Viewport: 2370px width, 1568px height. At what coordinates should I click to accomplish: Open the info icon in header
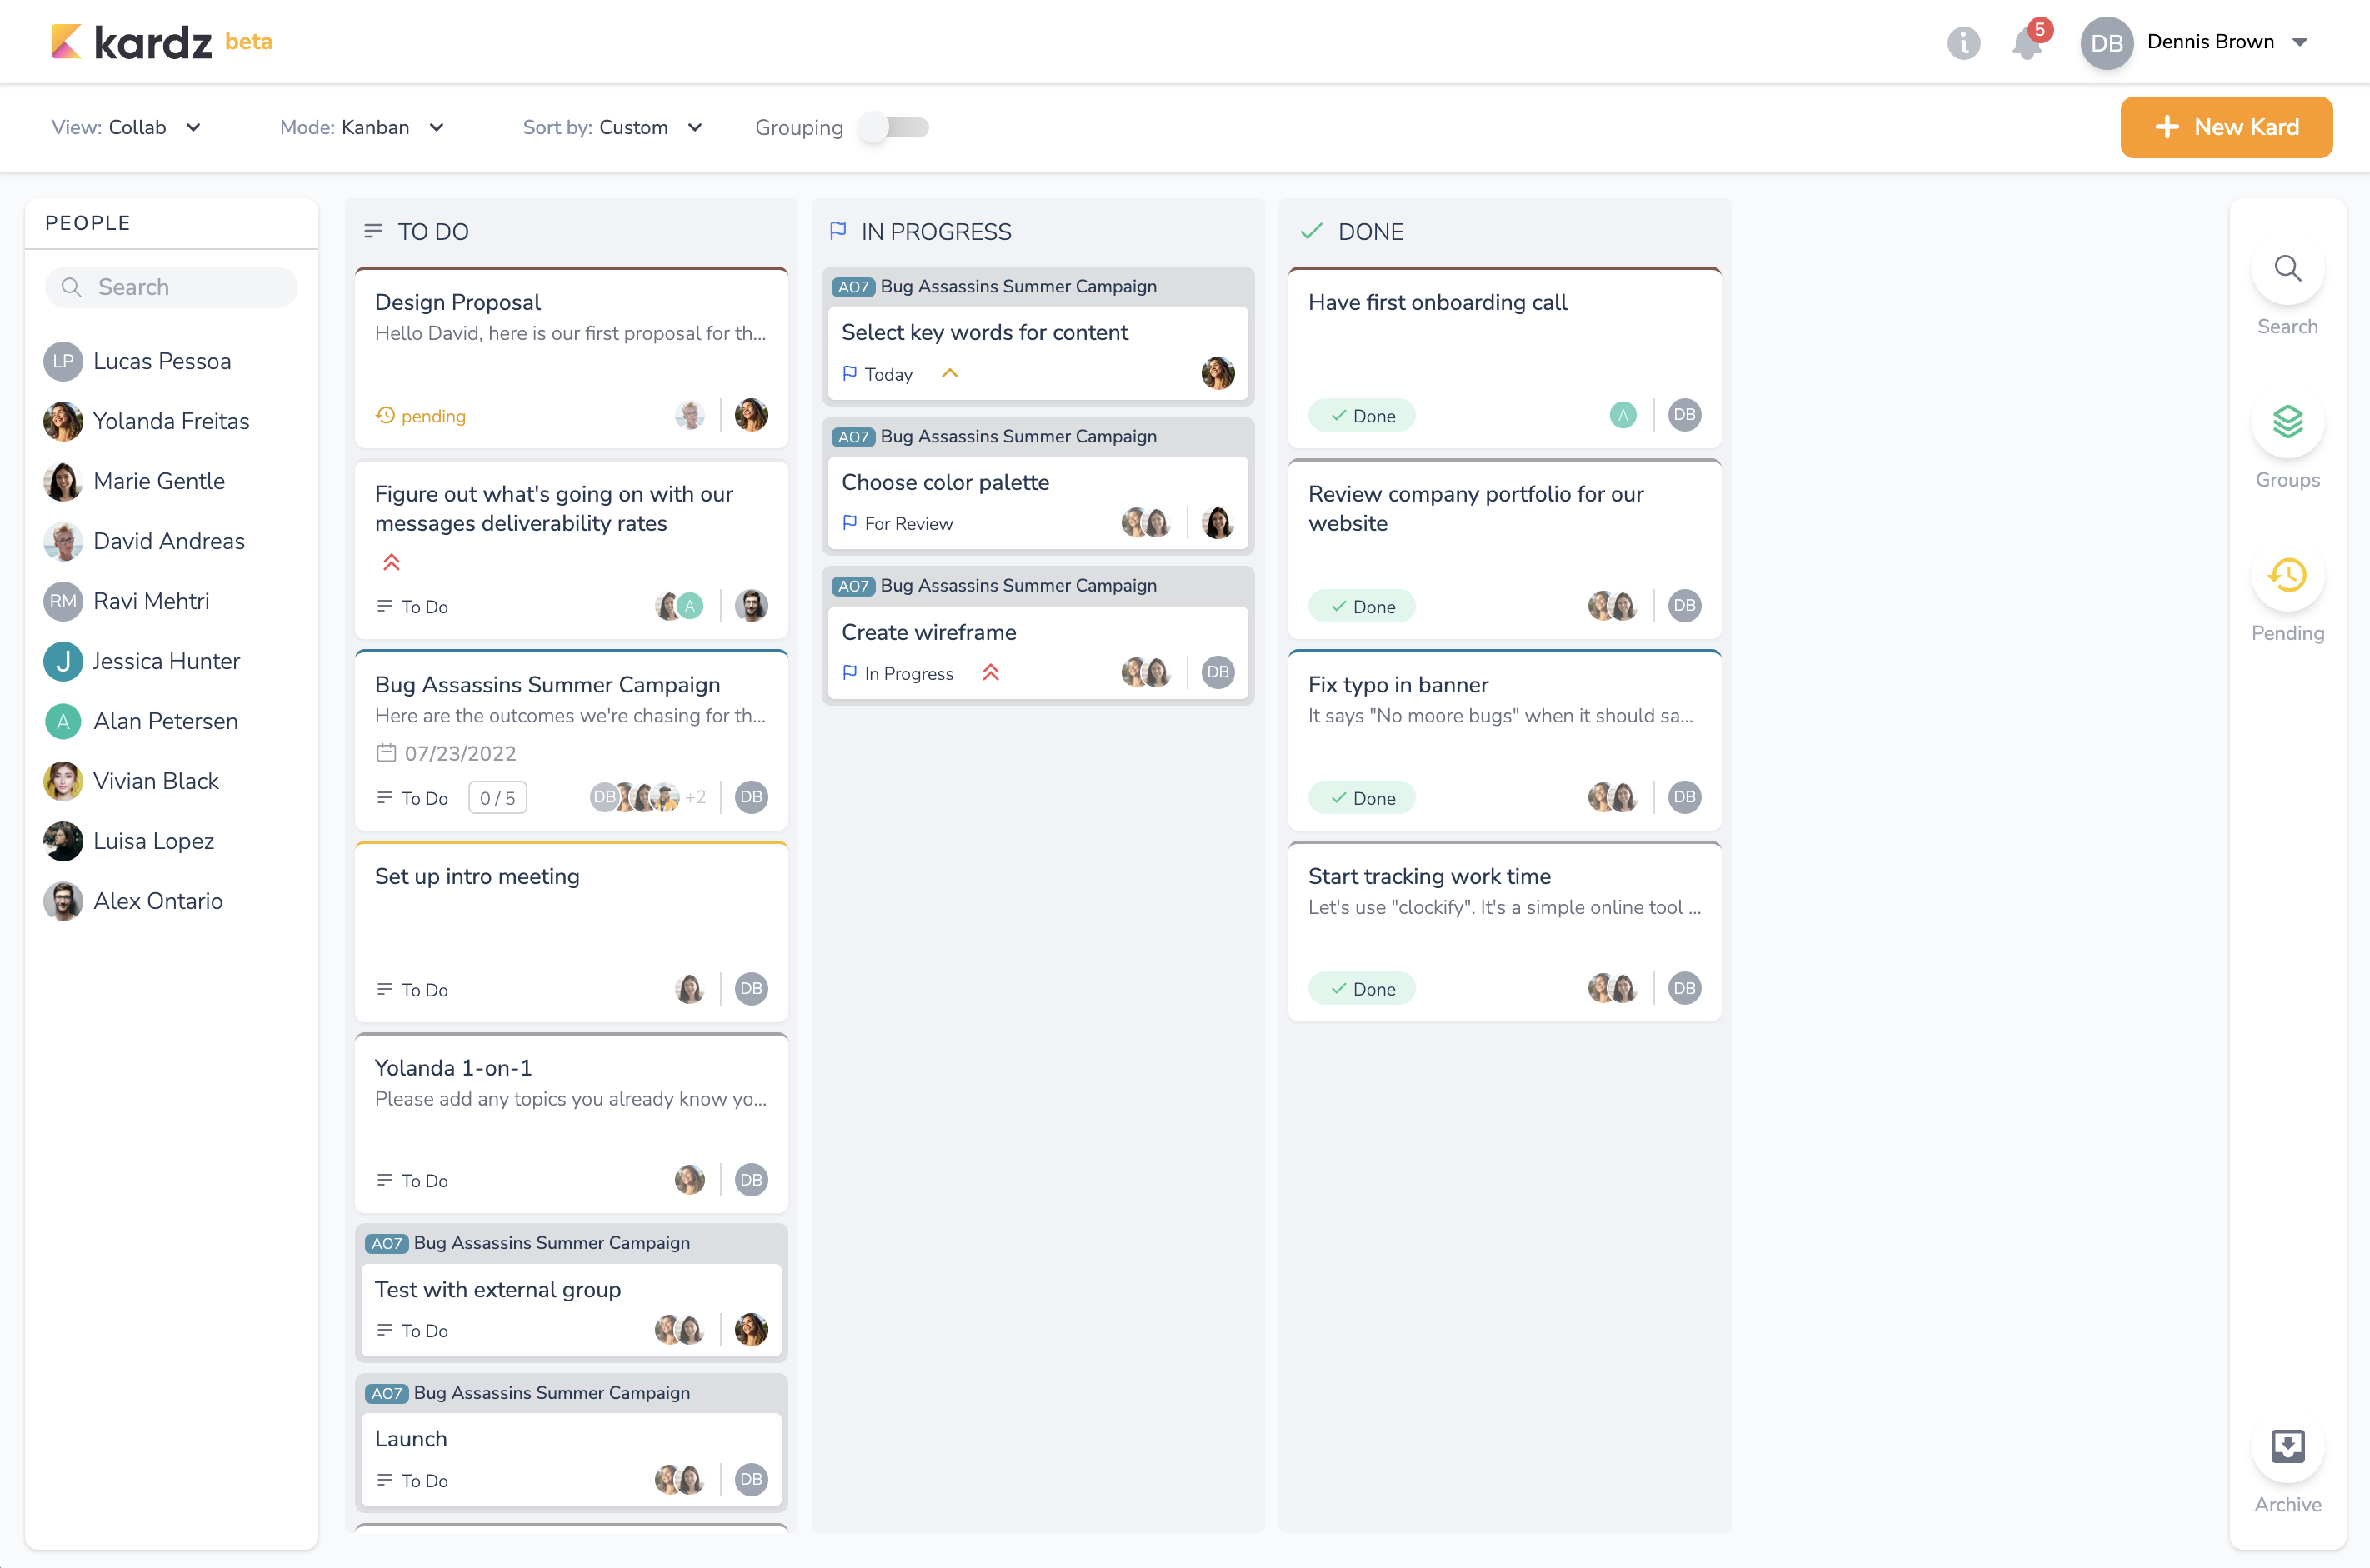(1963, 42)
